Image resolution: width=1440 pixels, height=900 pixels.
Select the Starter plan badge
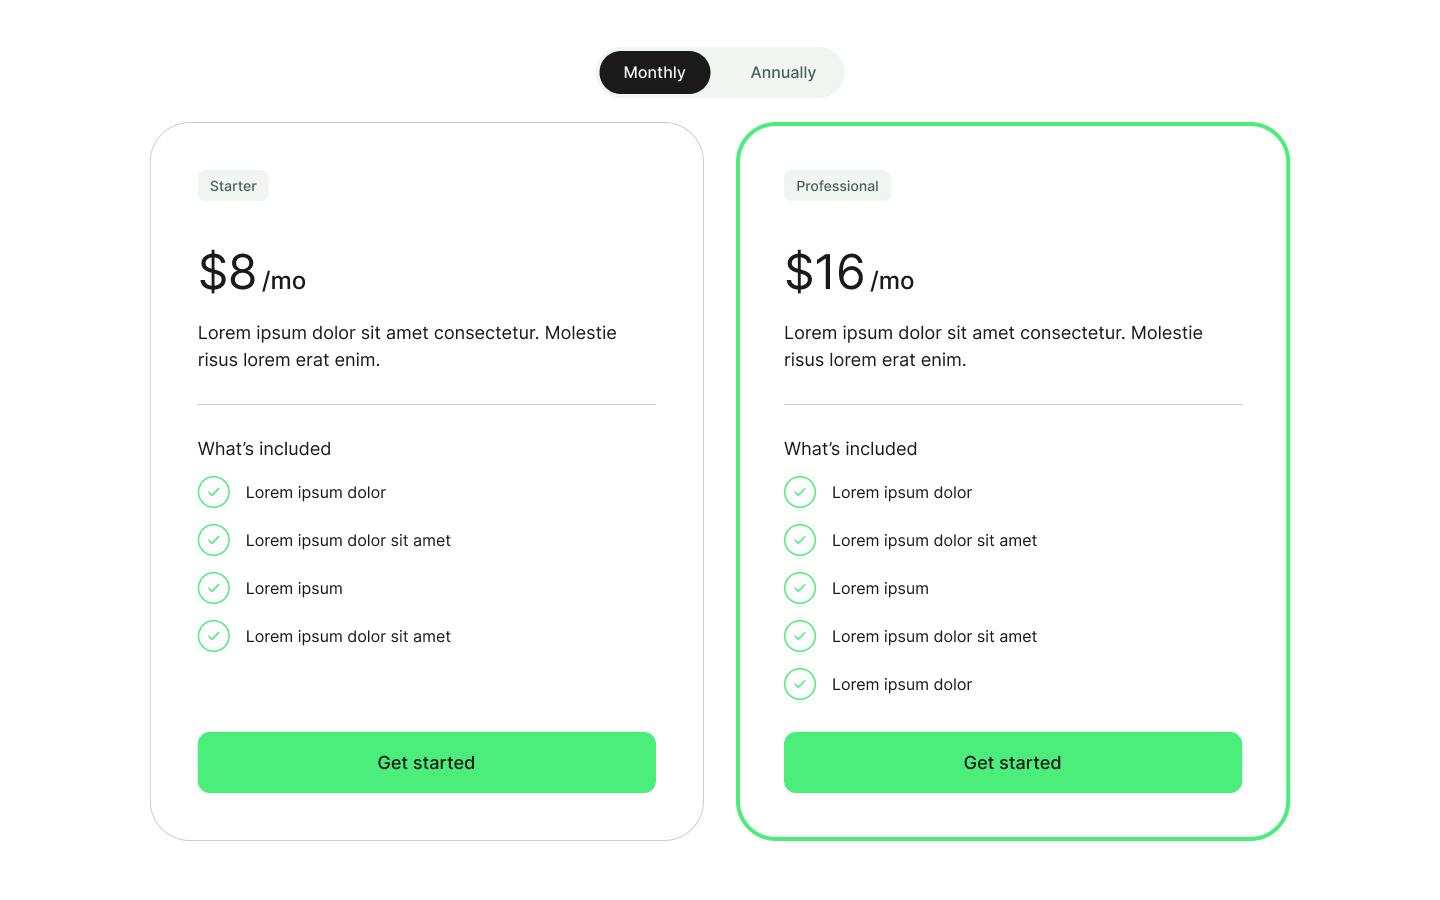coord(233,185)
